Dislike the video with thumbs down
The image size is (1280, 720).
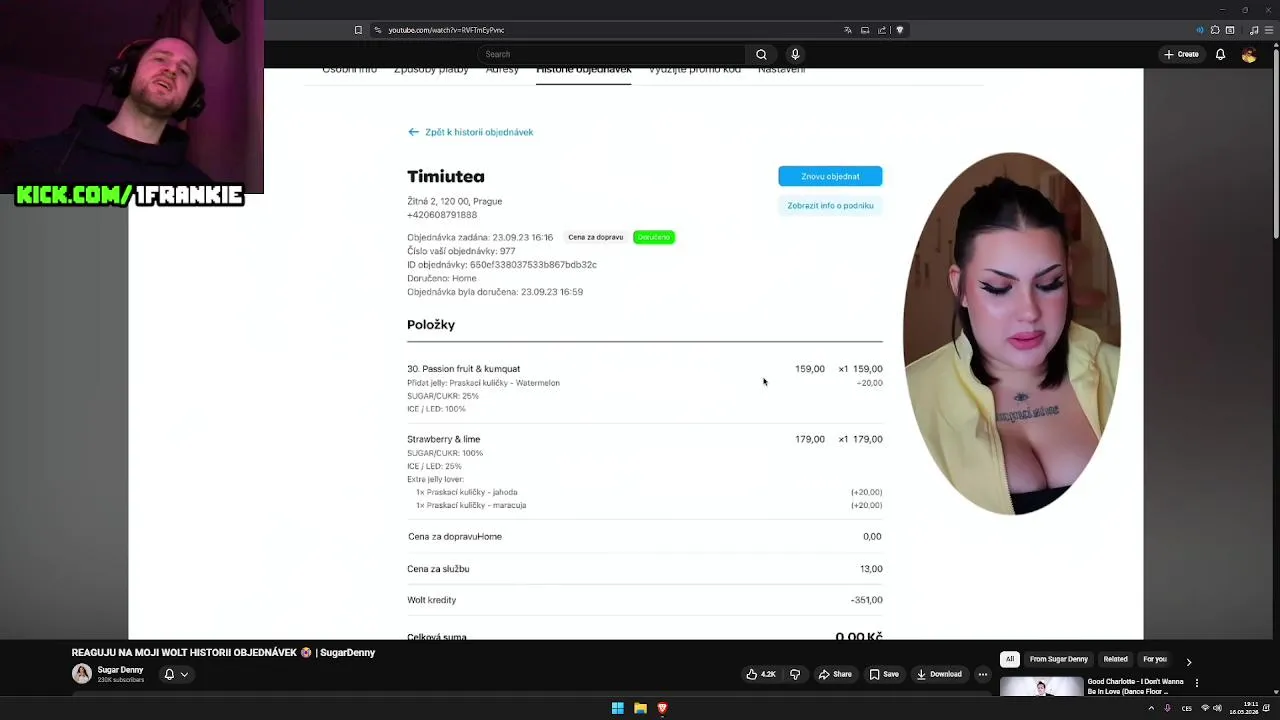(795, 674)
